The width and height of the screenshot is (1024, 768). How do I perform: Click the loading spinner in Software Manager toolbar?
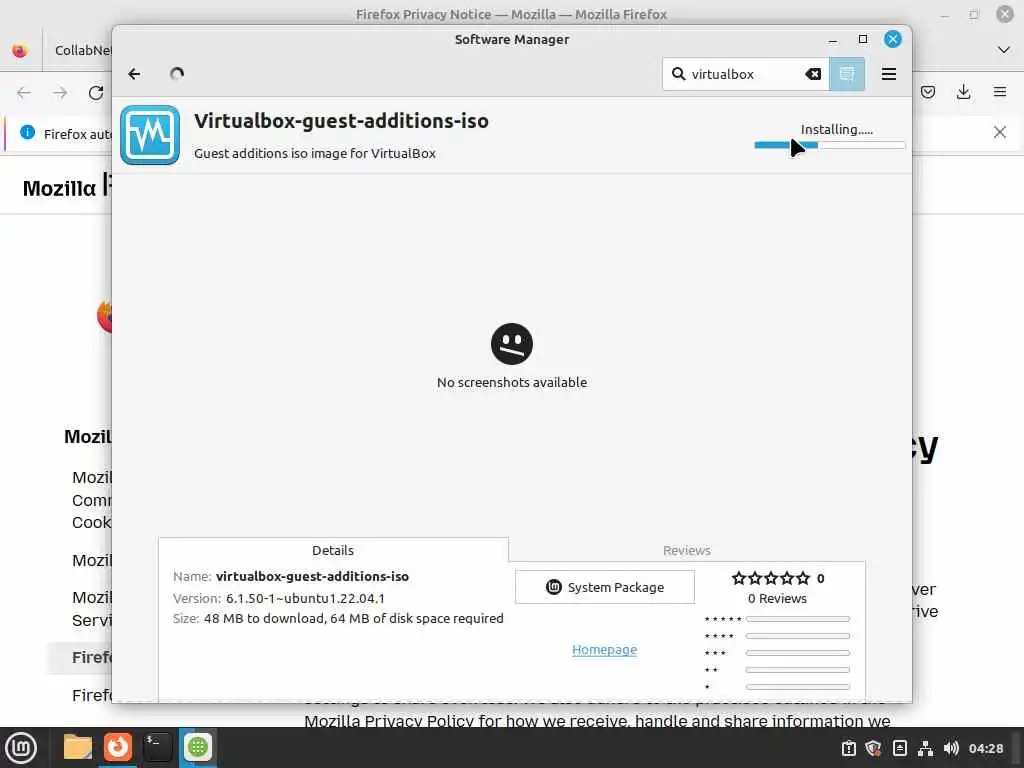177,74
